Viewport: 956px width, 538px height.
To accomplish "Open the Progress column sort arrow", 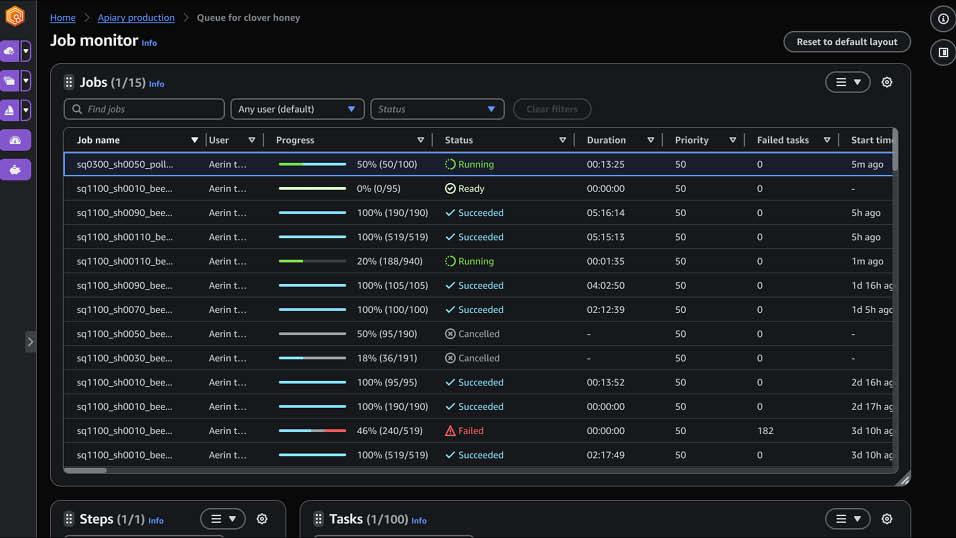I will [x=421, y=140].
